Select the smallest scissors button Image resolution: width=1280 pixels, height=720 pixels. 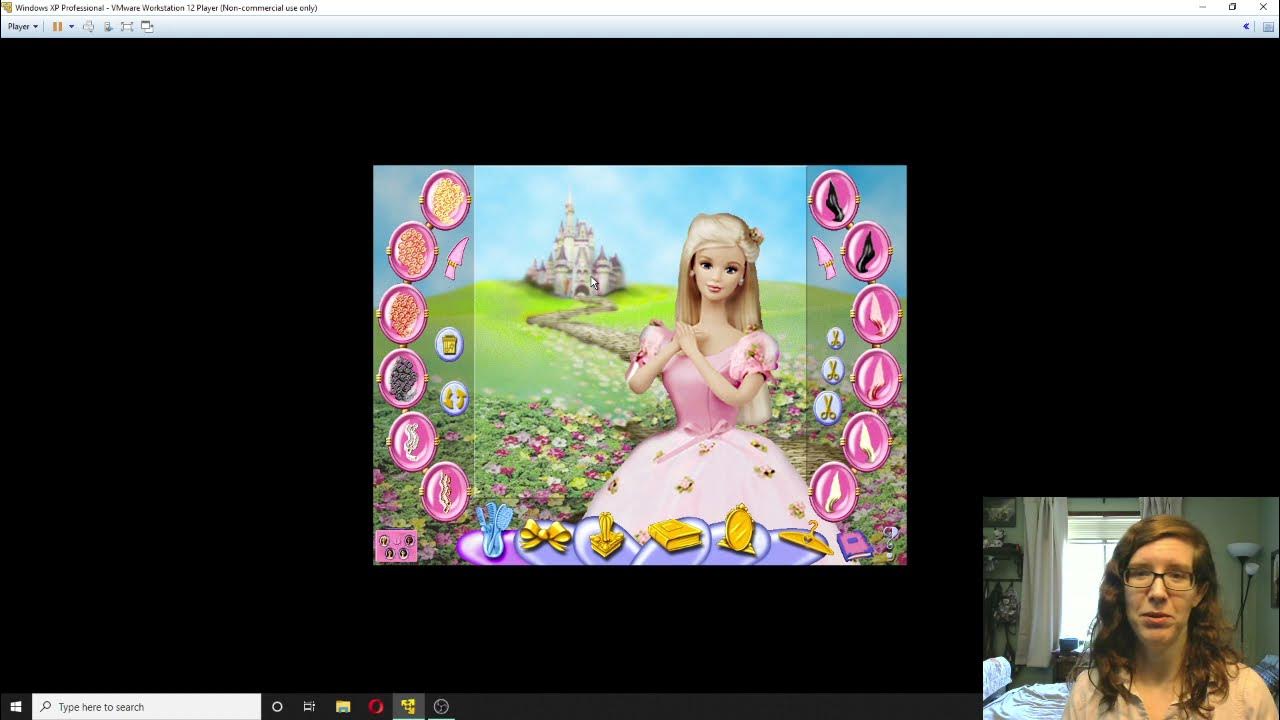(x=835, y=338)
